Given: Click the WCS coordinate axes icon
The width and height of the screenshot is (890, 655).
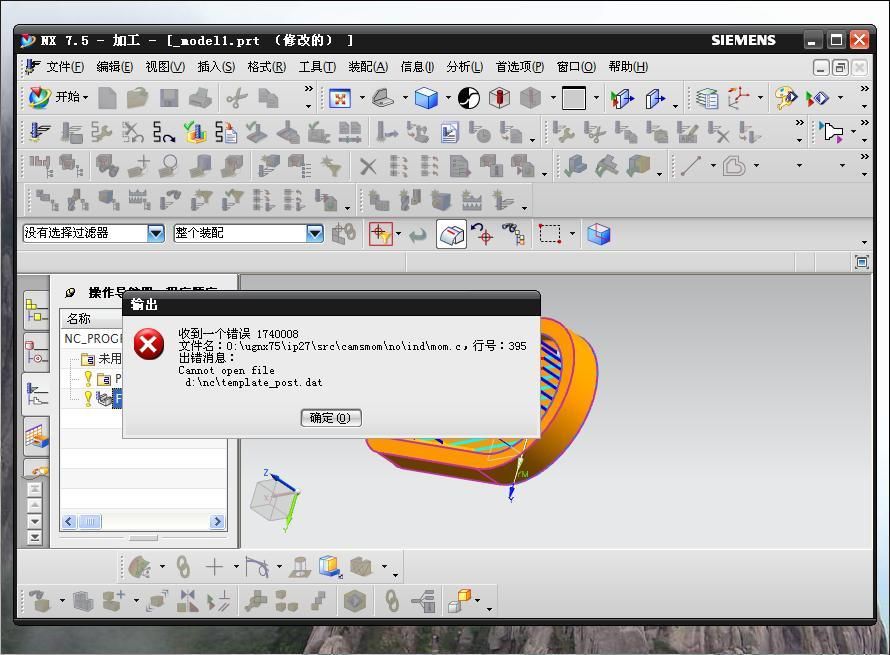Looking at the screenshot, I should click(x=740, y=98).
